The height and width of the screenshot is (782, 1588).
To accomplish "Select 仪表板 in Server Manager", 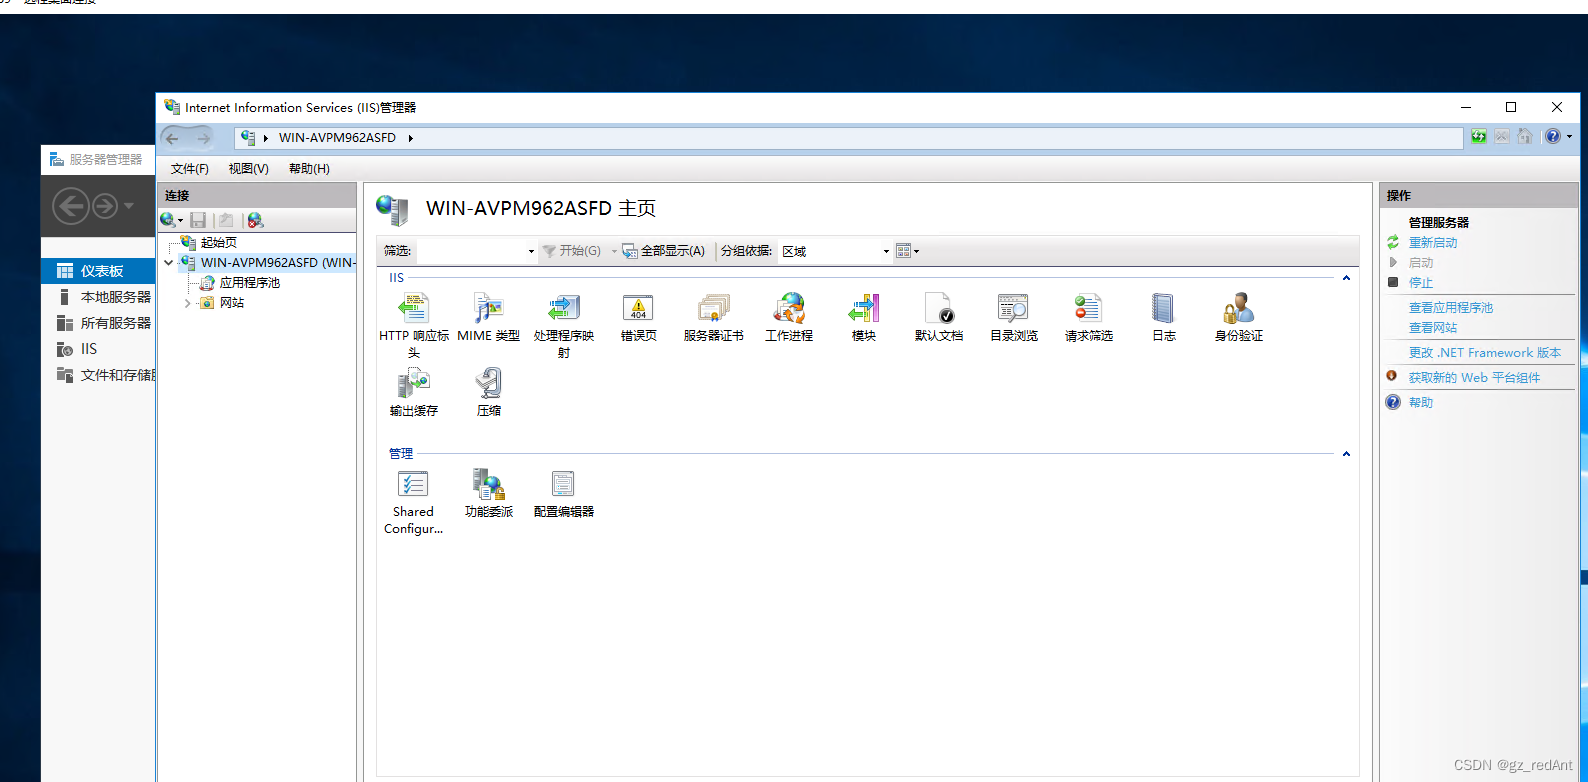I will pos(98,271).
